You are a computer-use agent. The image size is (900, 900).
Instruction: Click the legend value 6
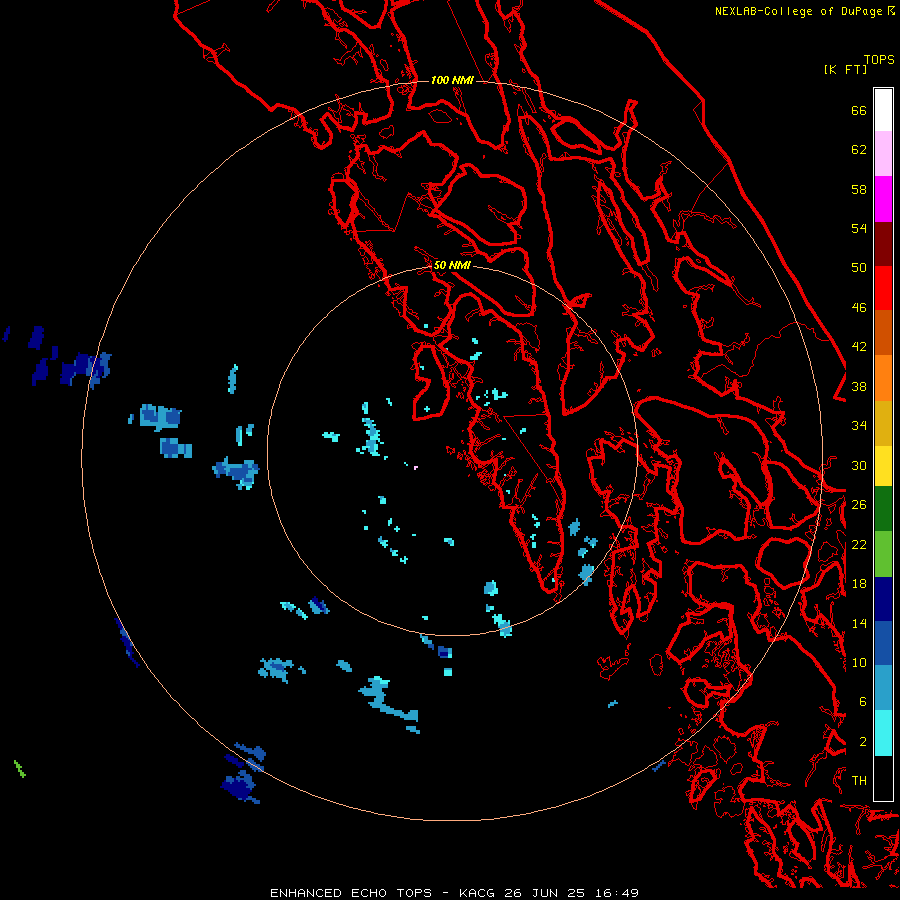[x=863, y=702]
